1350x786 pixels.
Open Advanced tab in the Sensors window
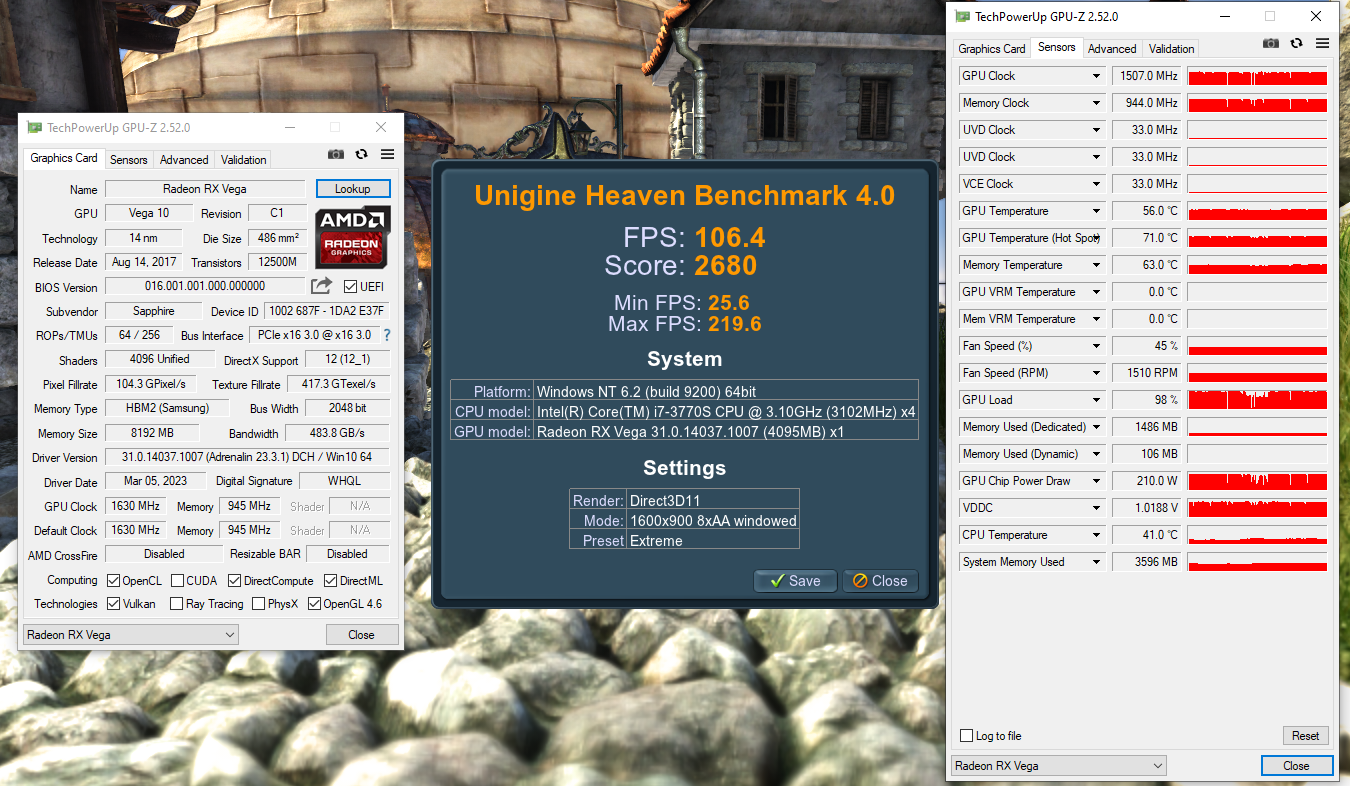tap(1112, 49)
